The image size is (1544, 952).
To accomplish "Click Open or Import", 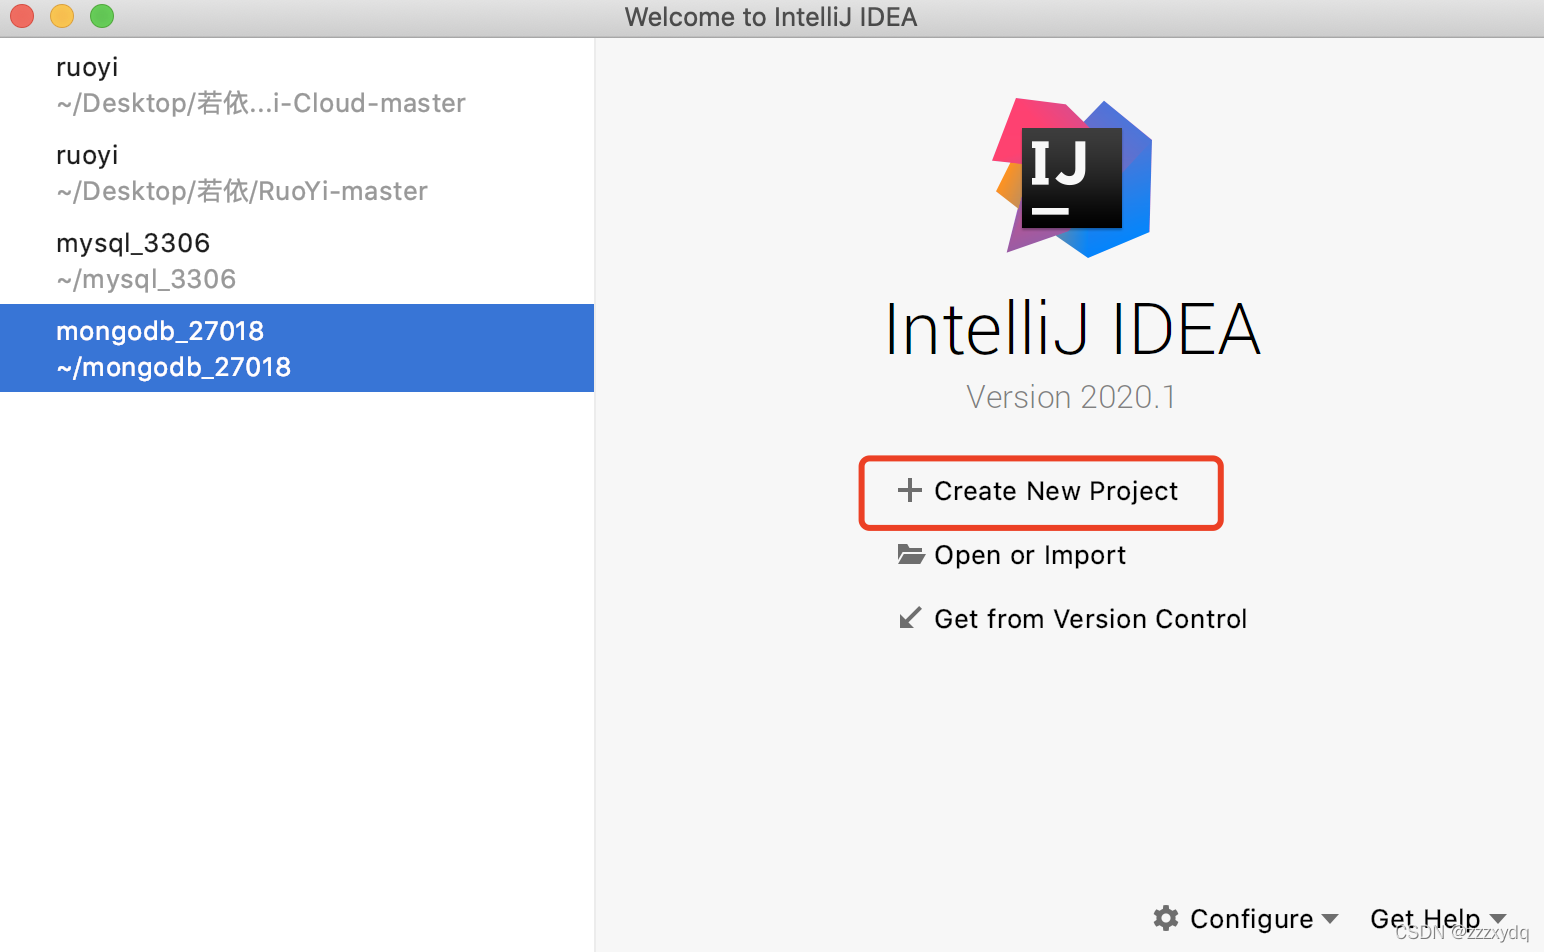I will coord(1029,555).
